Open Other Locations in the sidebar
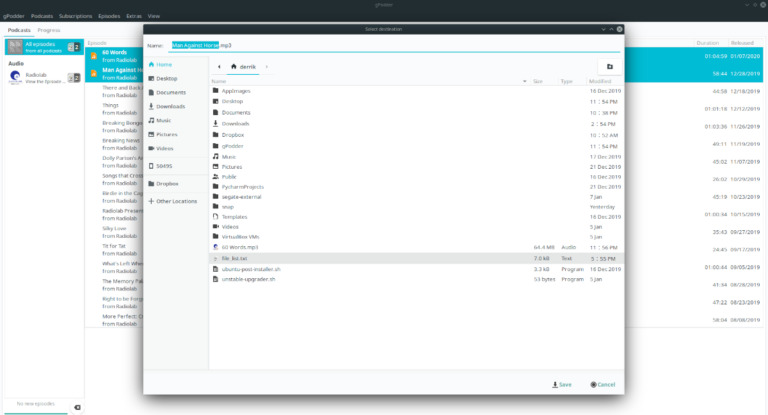Image resolution: width=768 pixels, height=415 pixels. tap(176, 201)
